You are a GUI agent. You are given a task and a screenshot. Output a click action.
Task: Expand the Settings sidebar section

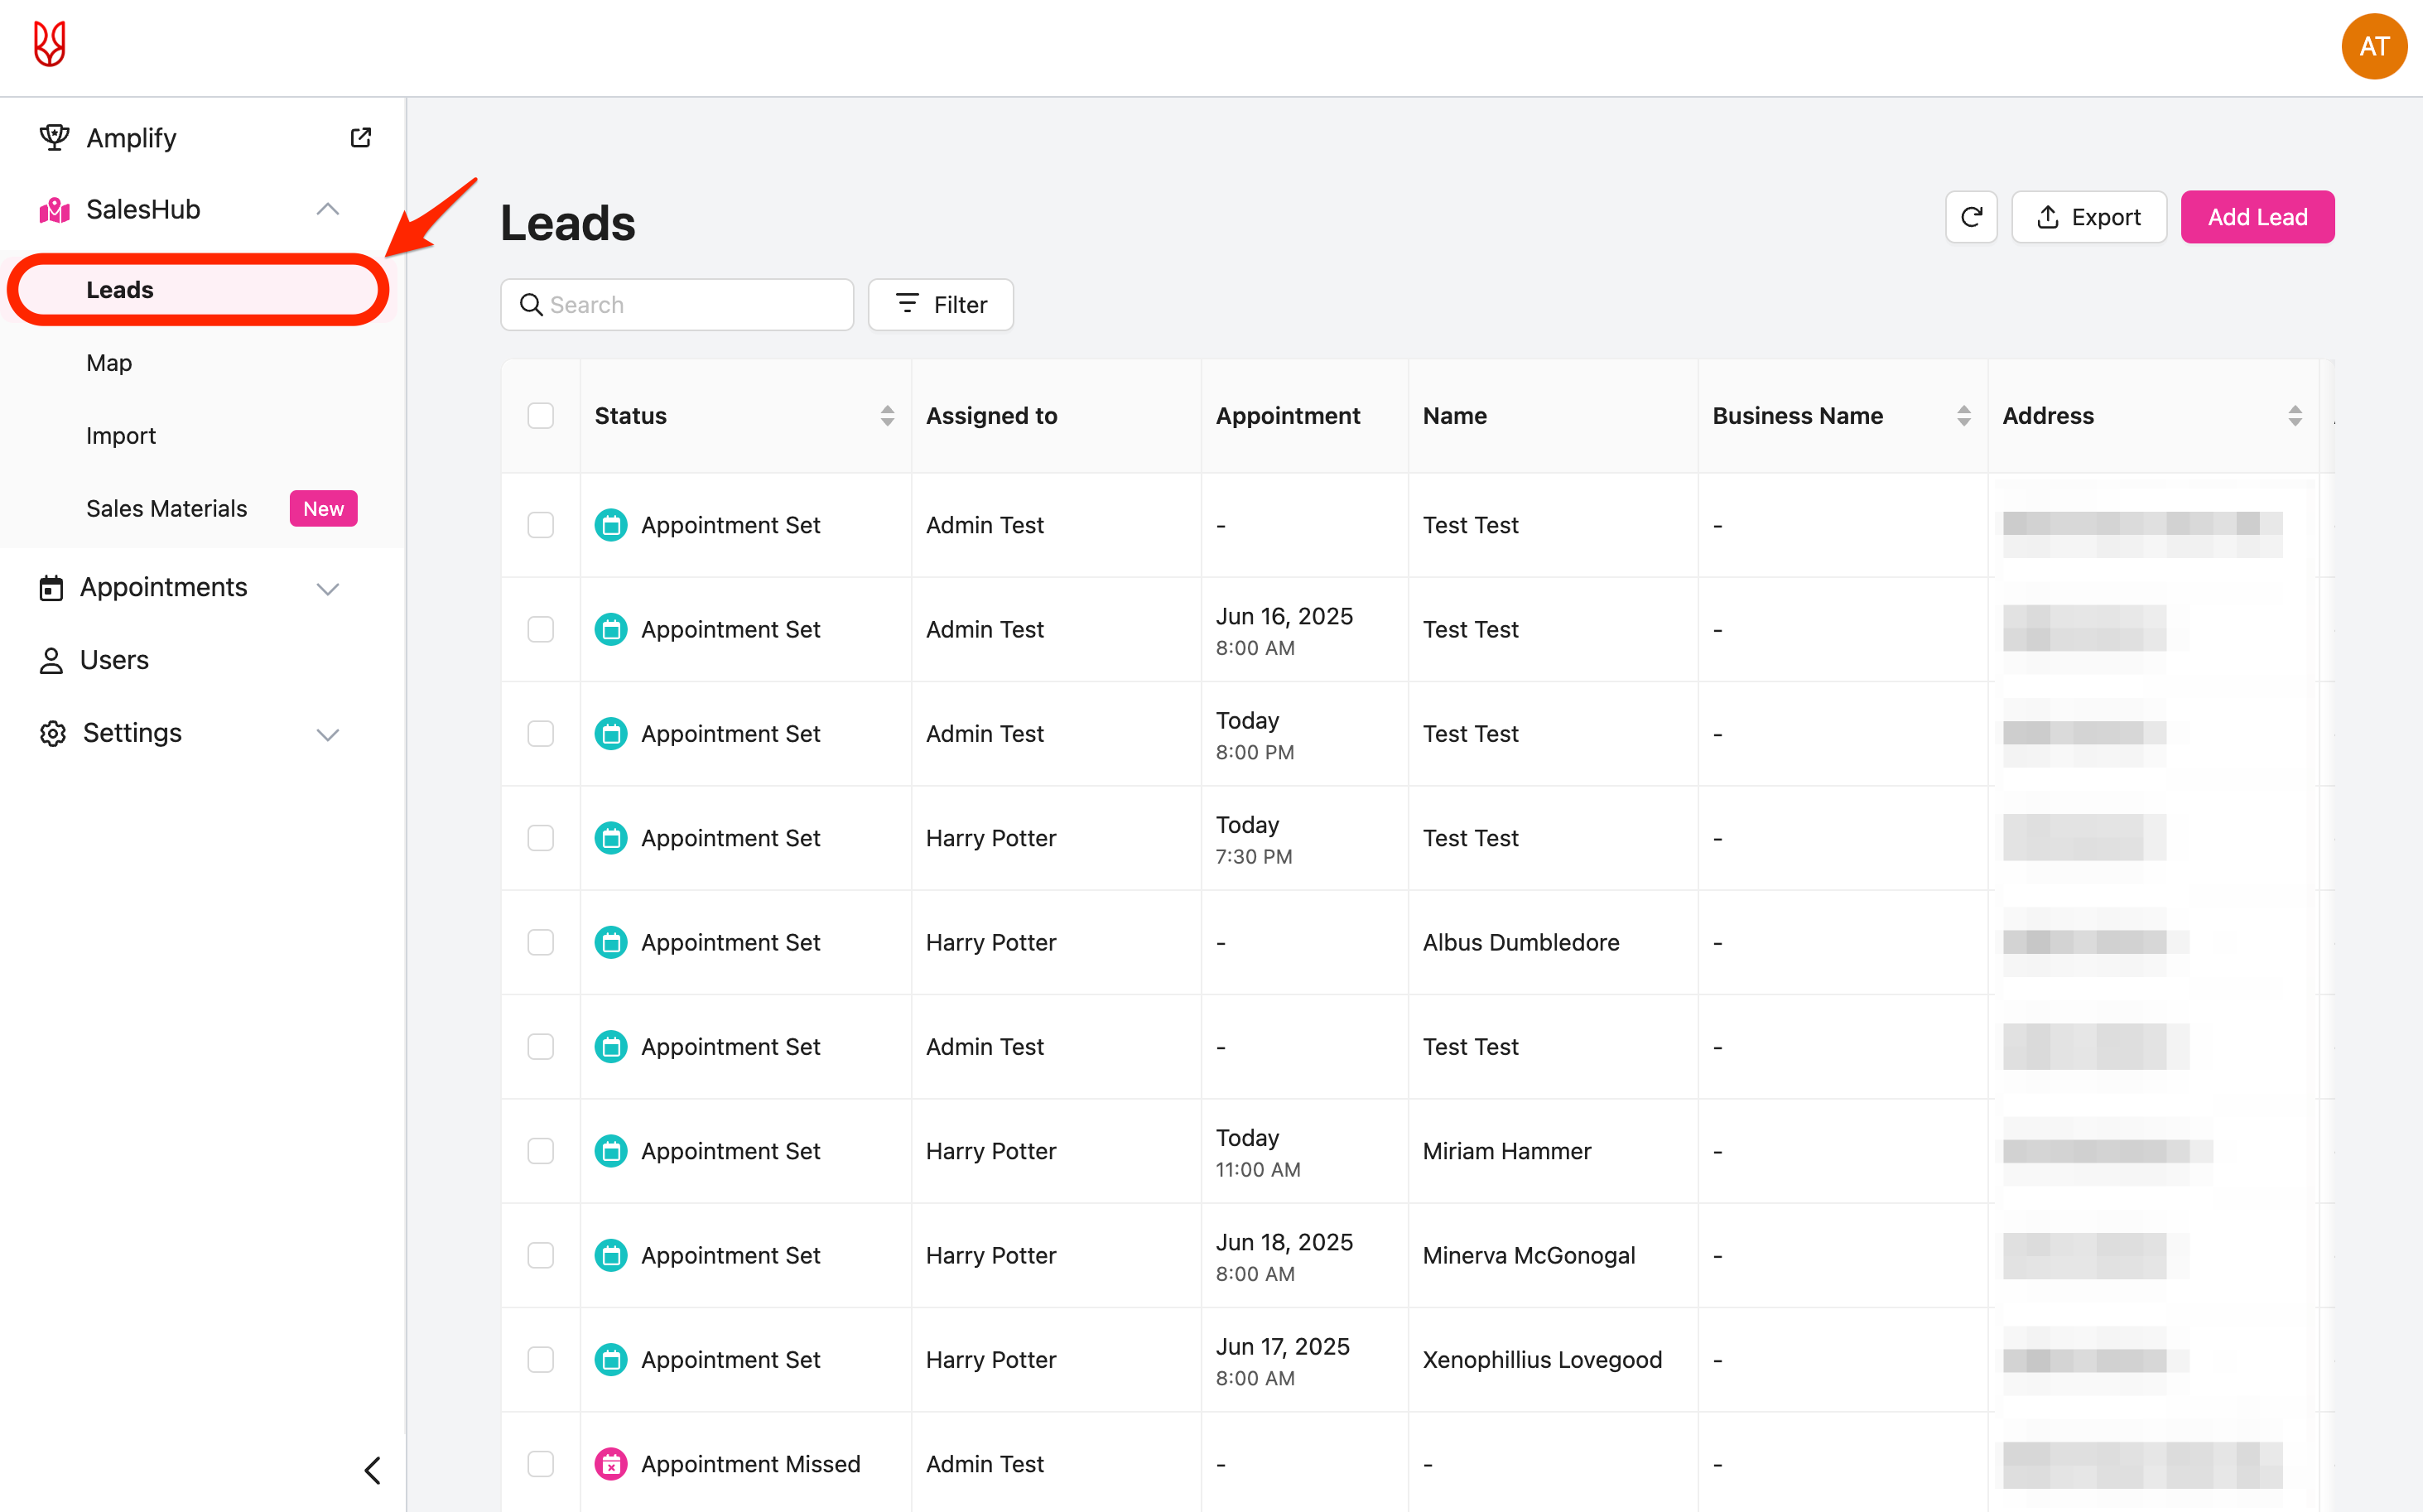click(x=328, y=734)
